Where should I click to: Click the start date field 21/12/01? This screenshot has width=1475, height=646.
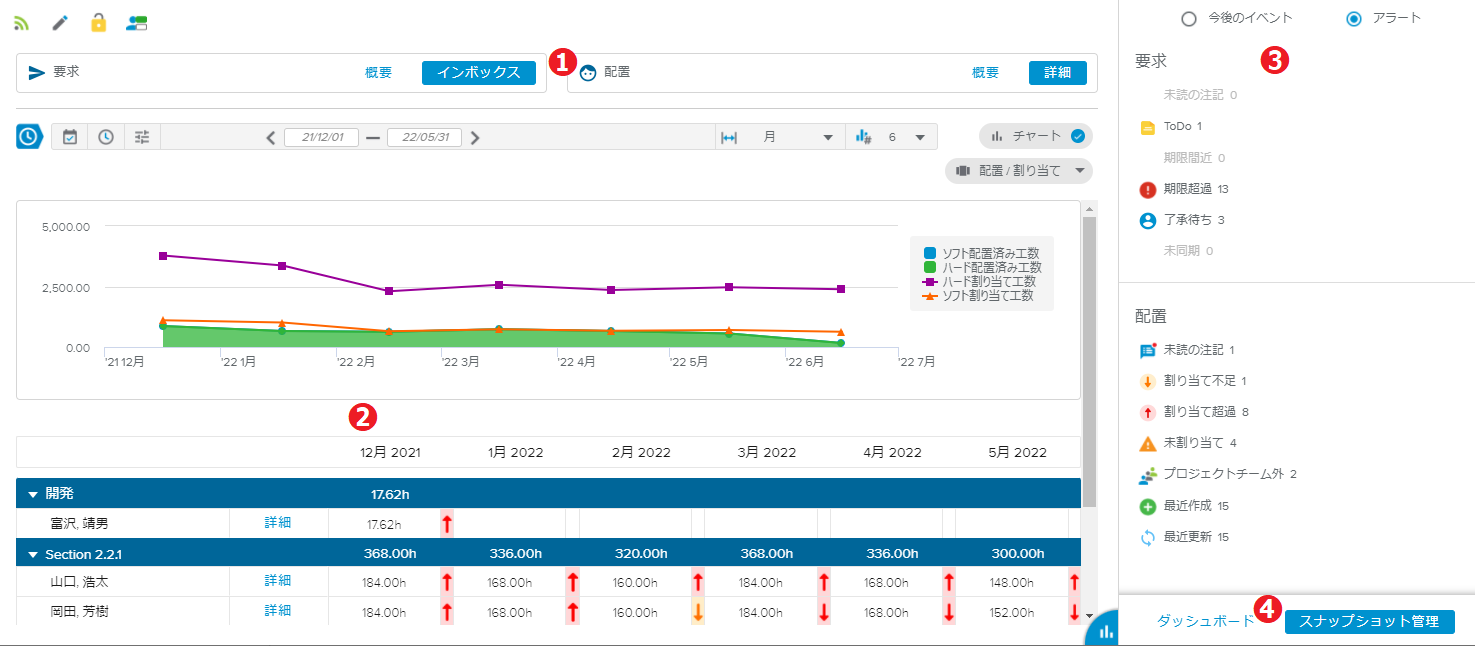pyautogui.click(x=321, y=137)
